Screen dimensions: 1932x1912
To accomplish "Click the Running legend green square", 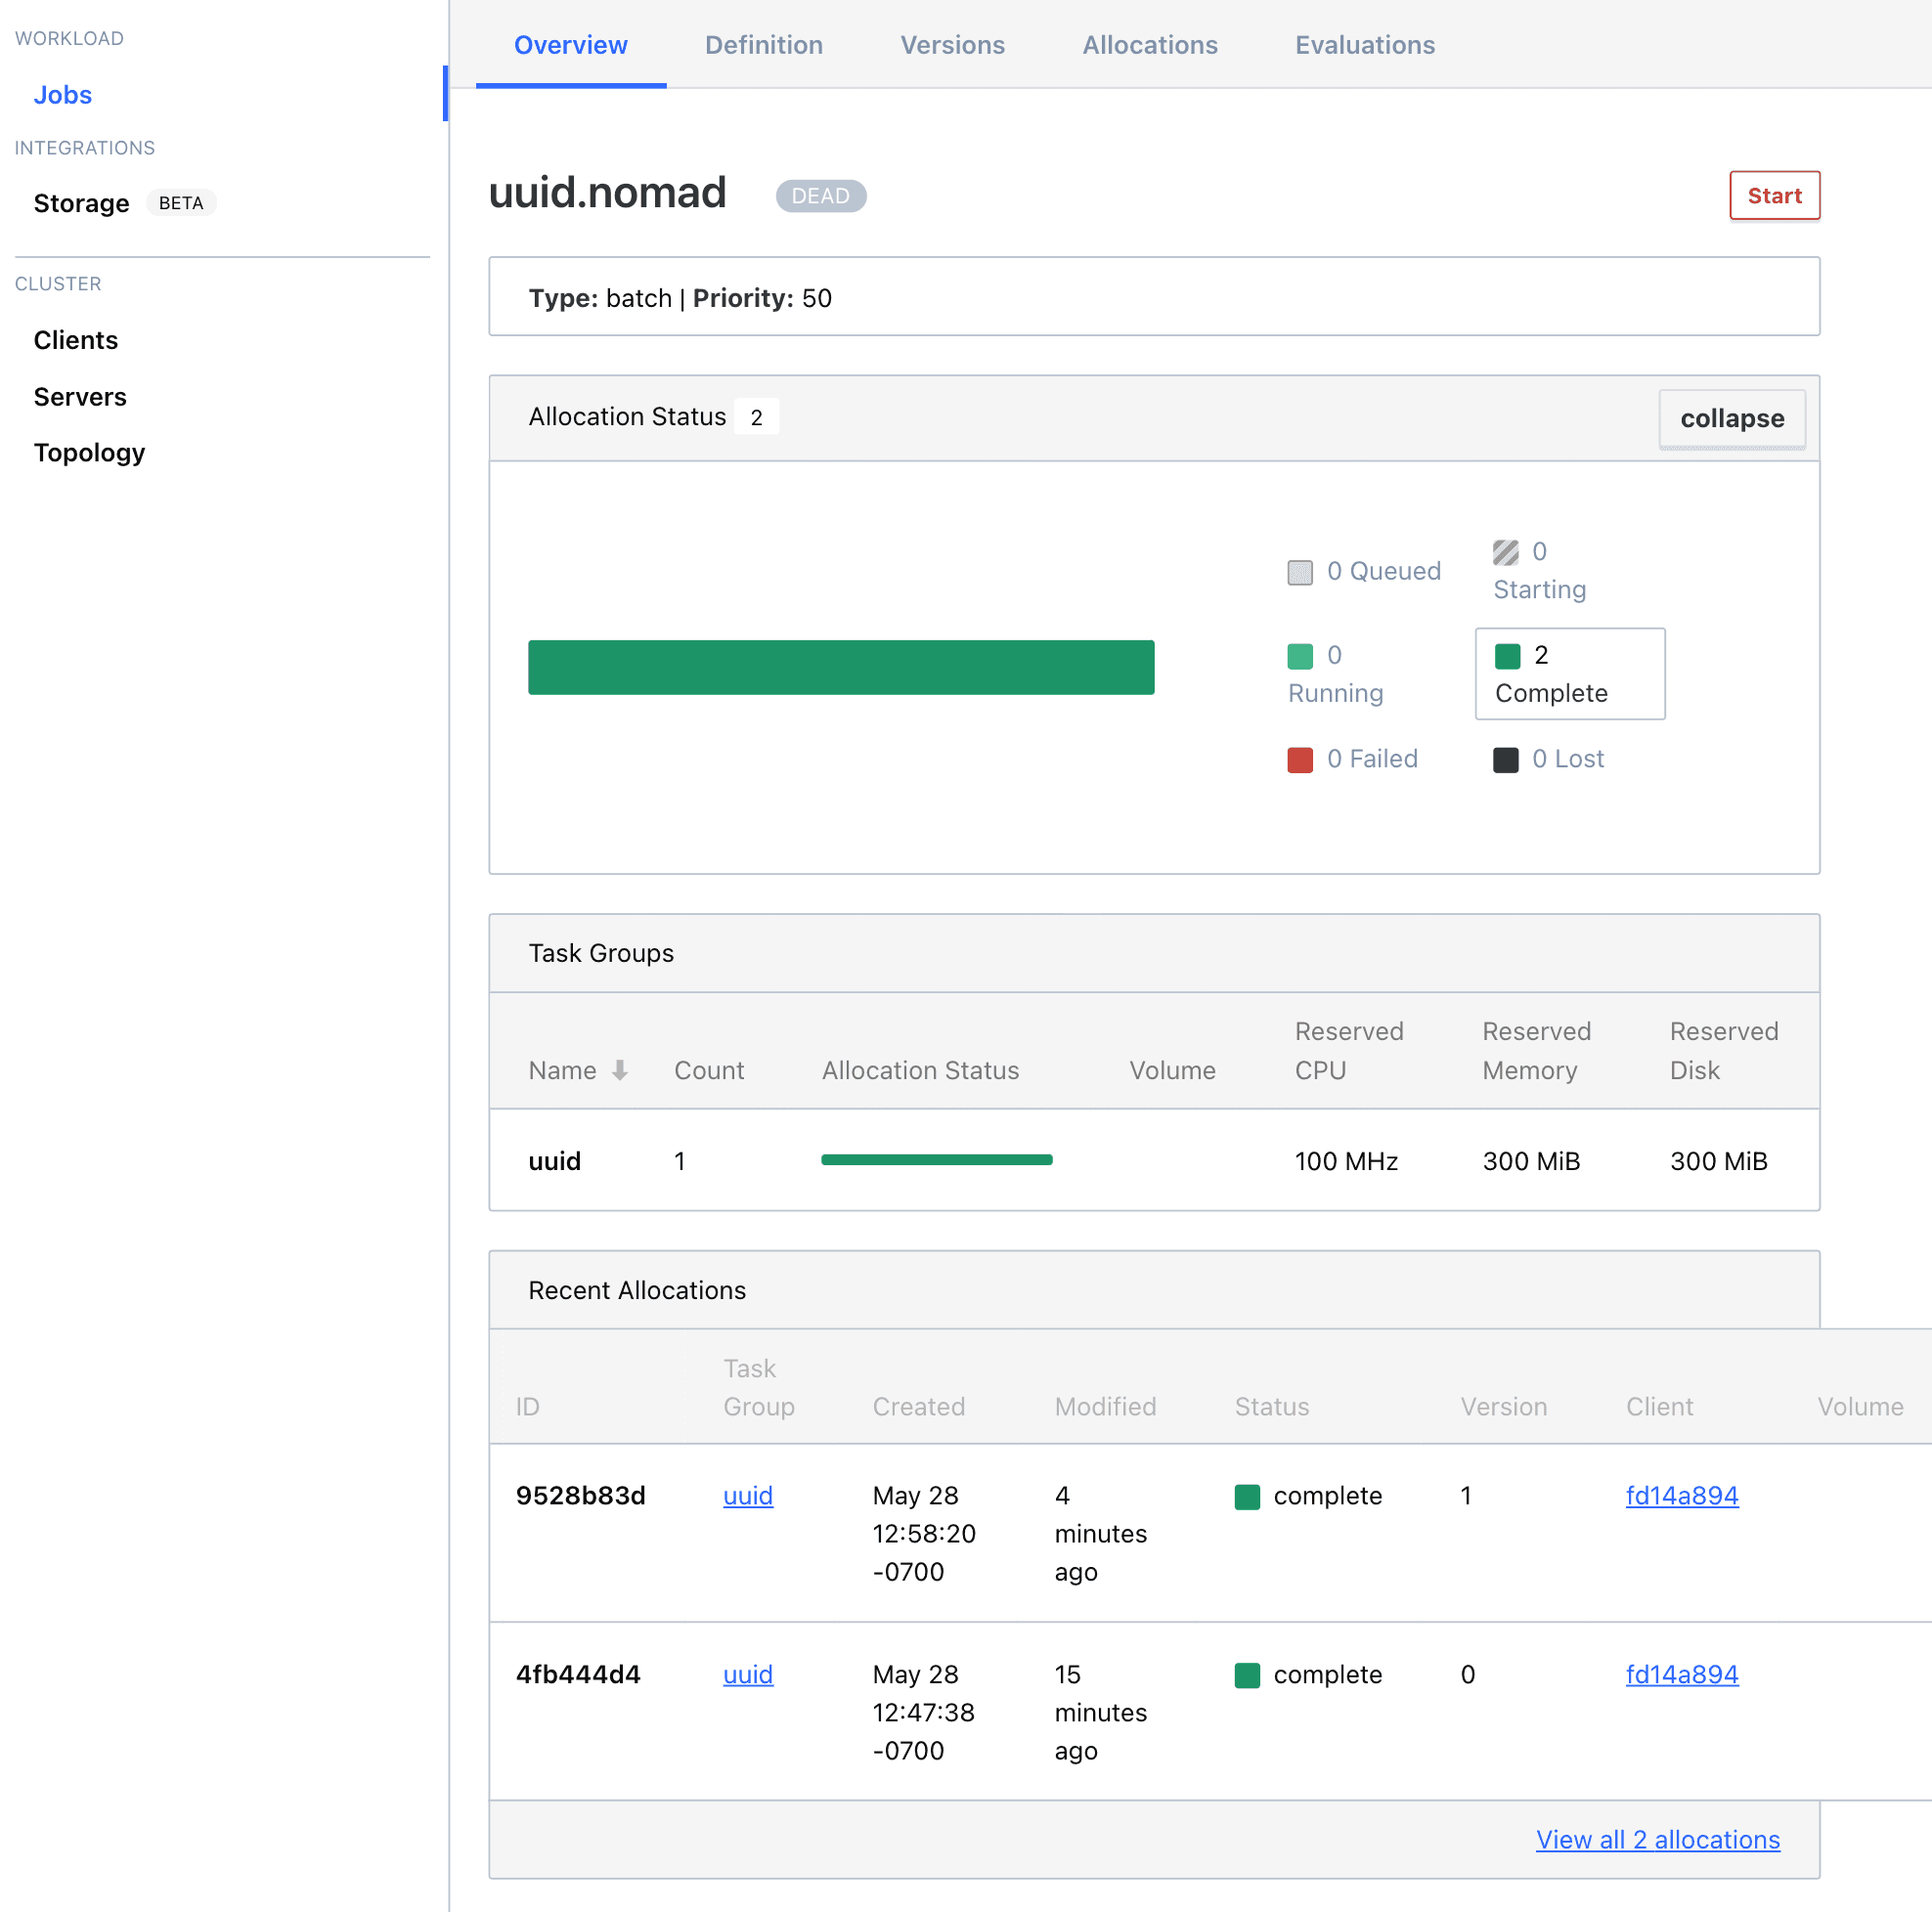I will [1299, 656].
